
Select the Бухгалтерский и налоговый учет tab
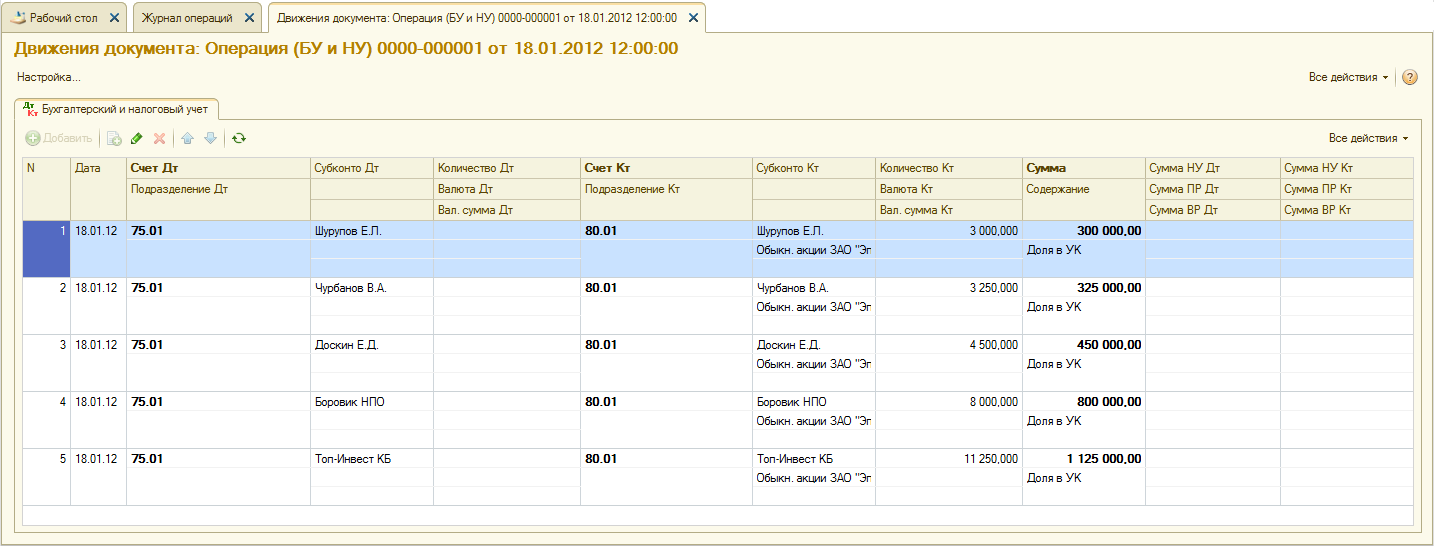click(x=117, y=108)
